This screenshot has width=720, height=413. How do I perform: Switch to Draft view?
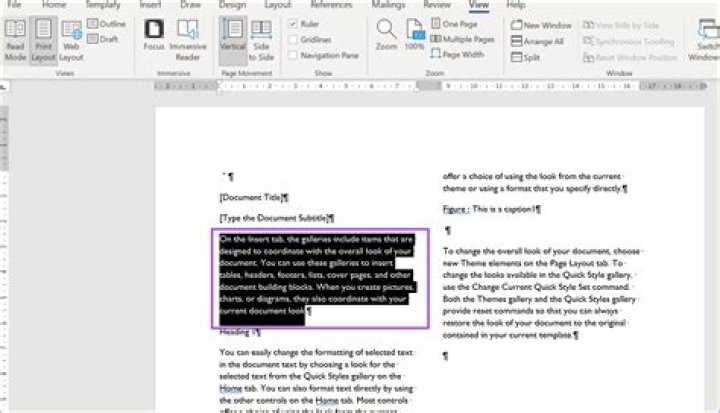pos(103,39)
